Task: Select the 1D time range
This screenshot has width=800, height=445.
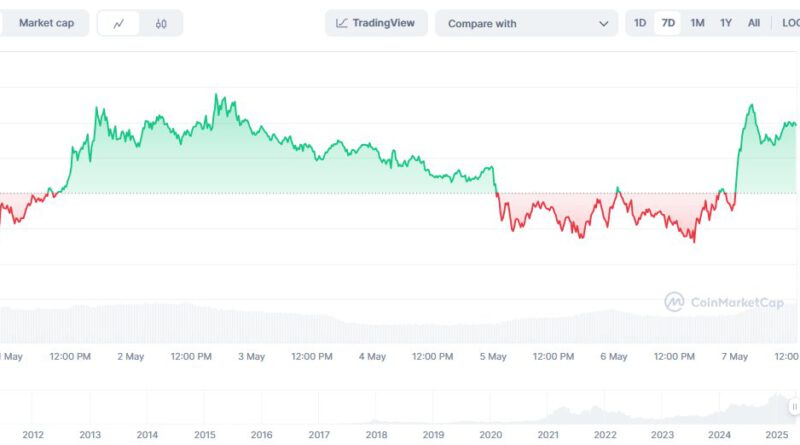Action: coord(640,23)
